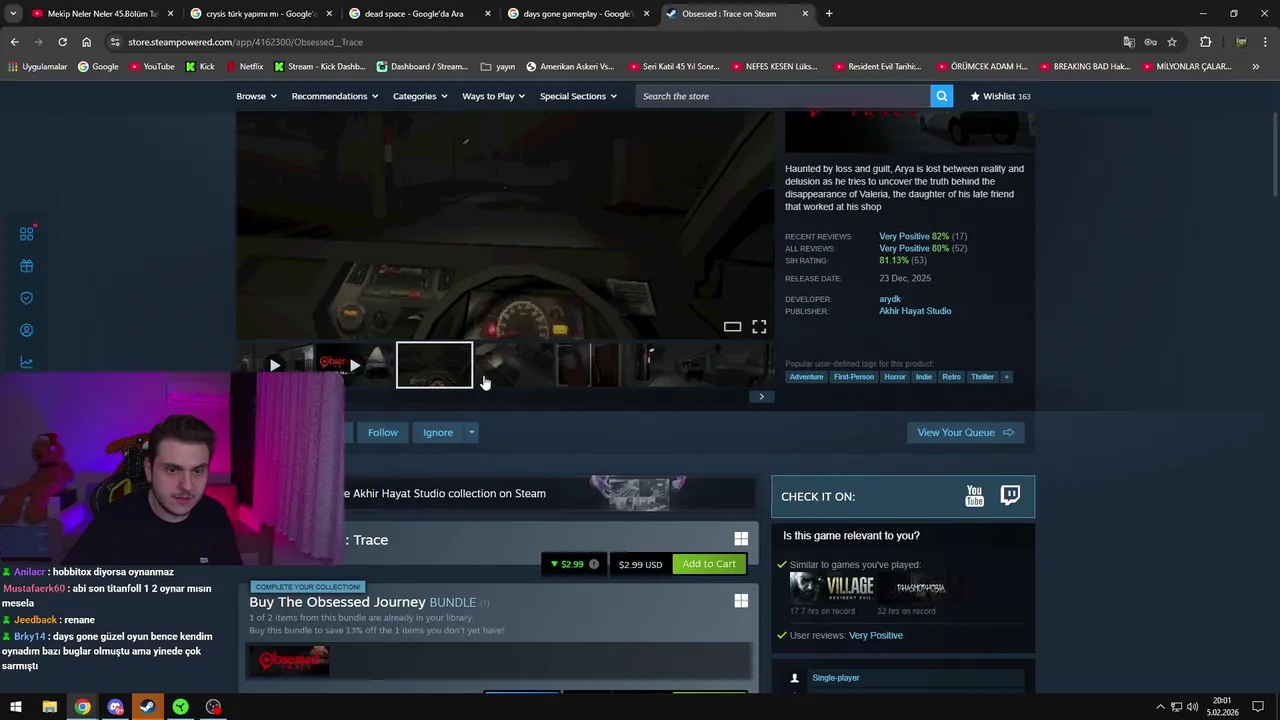The image size is (1280, 720).
Task: Click the sidebar gift box icon
Action: pos(27,266)
